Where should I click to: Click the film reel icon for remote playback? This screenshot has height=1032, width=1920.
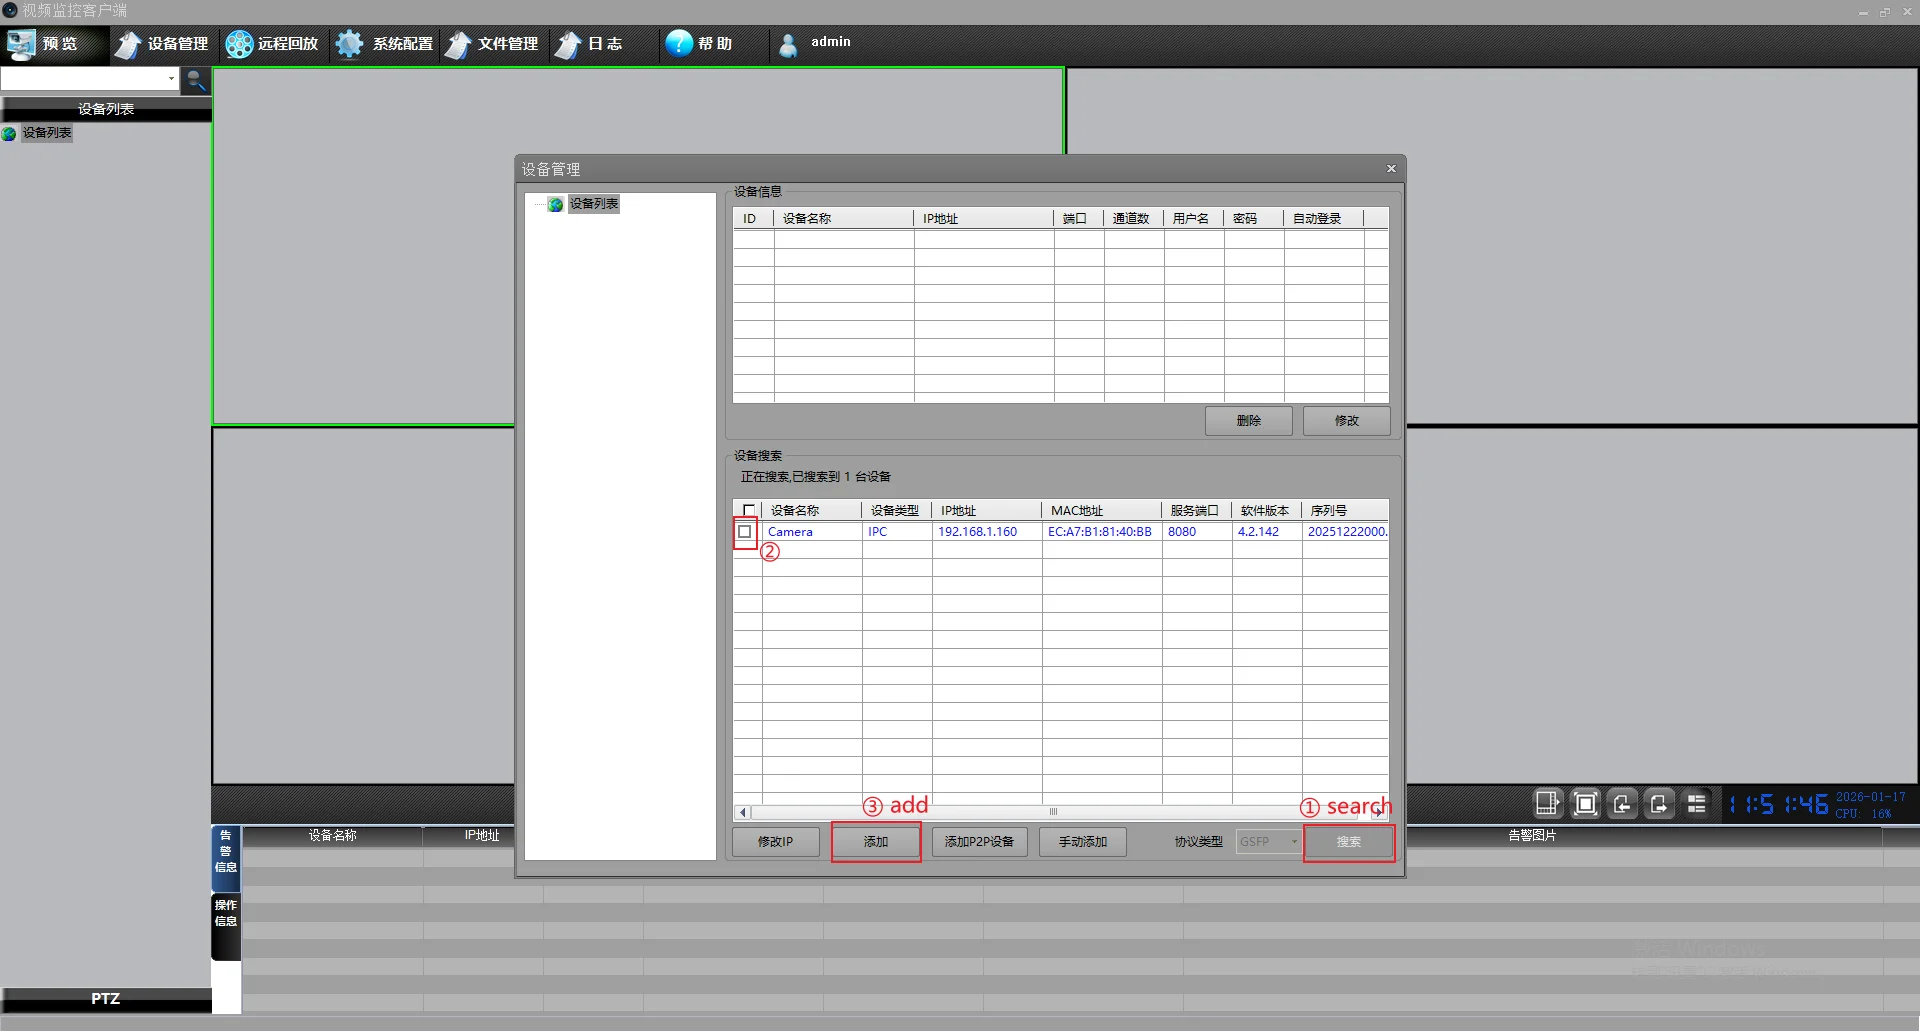tap(239, 44)
